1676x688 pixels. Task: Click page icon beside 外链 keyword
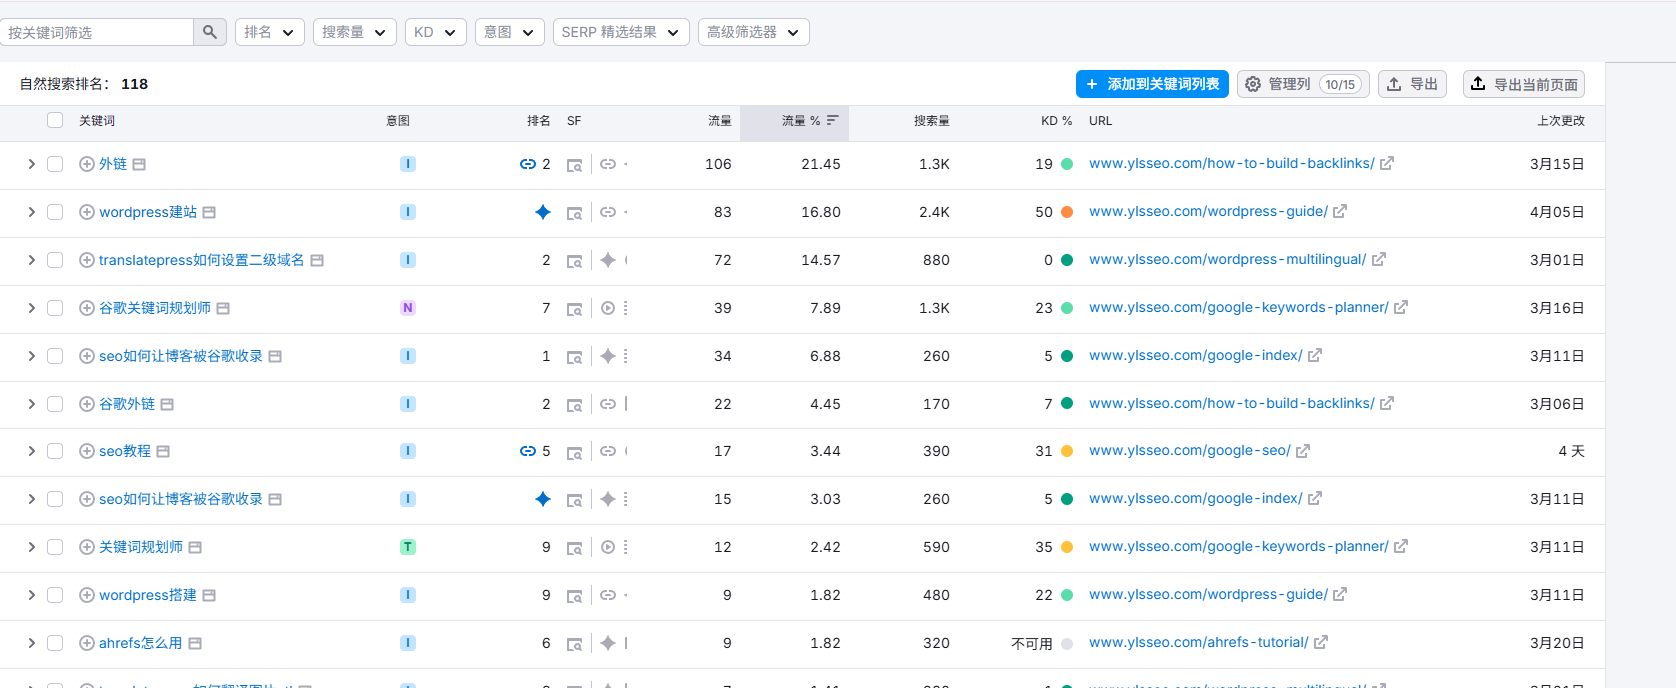click(x=139, y=164)
